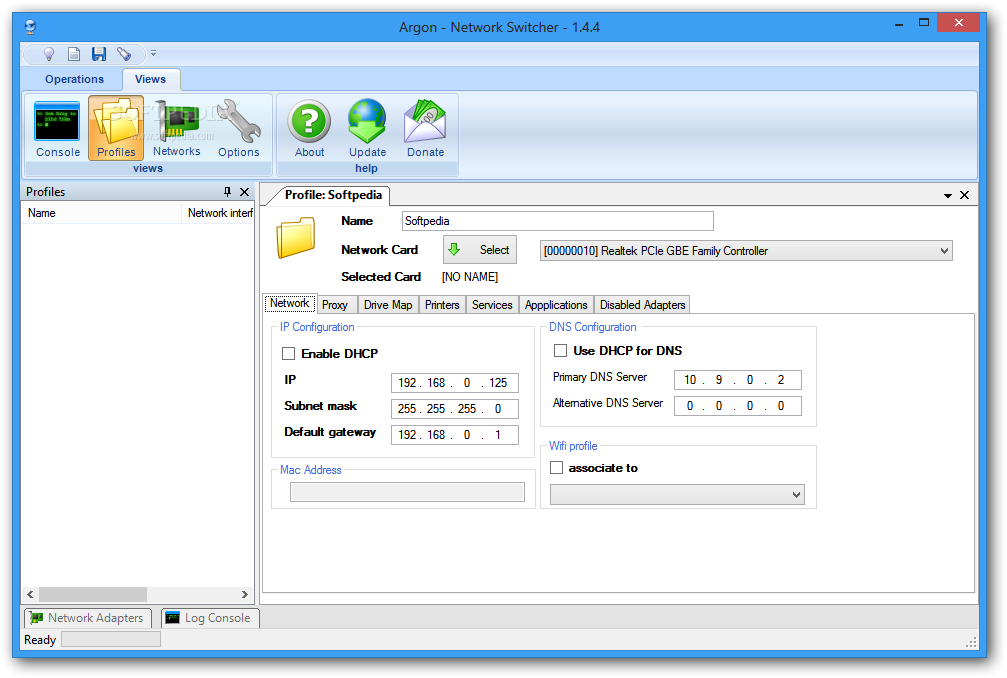
Task: Click the Name column header in Profiles
Action: [101, 213]
